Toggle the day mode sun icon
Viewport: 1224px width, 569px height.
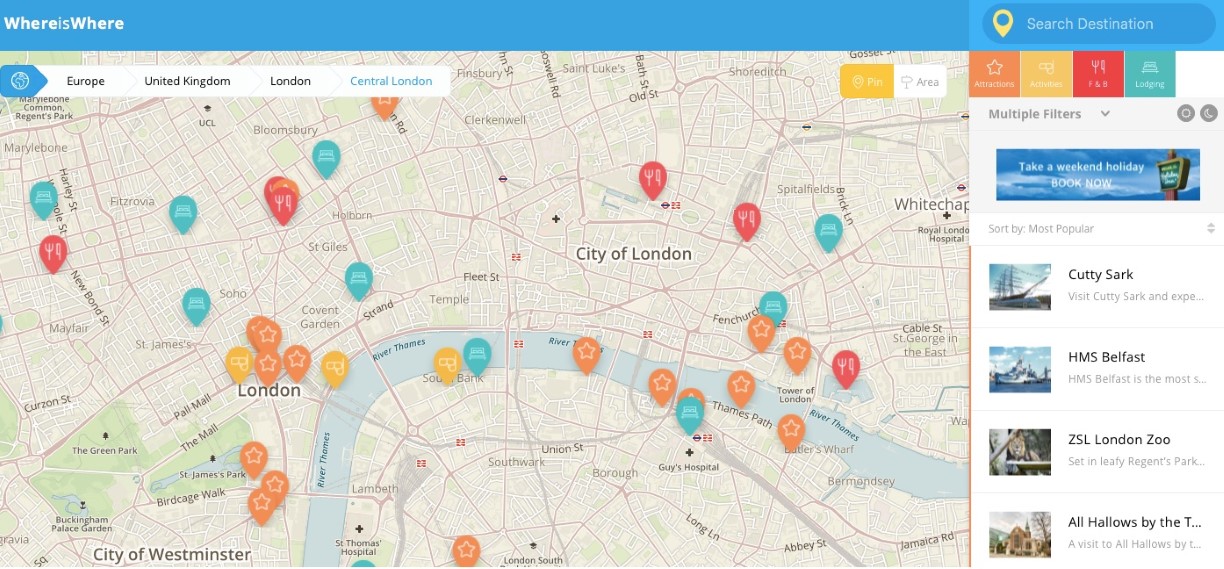click(1185, 113)
